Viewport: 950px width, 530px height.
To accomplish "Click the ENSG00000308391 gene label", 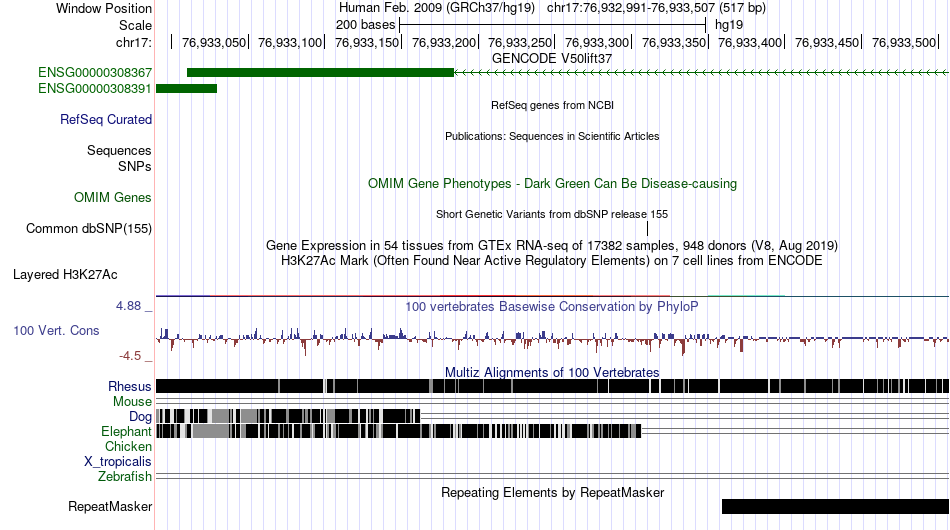I will tap(95, 88).
